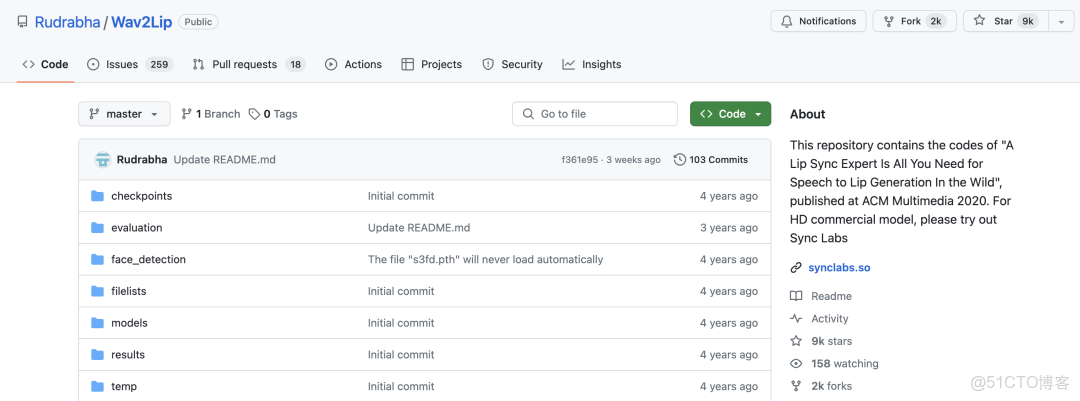This screenshot has width=1080, height=401.
Task: Open the repository Activity pulse link
Action: click(797, 319)
